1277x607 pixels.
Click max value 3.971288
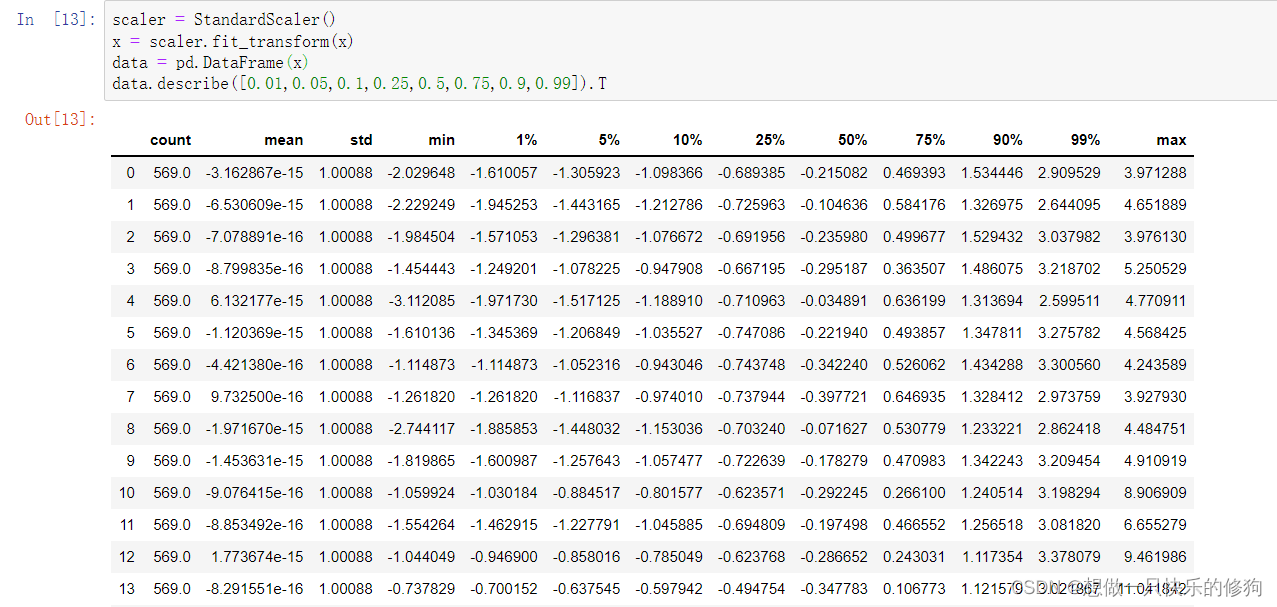[1155, 172]
